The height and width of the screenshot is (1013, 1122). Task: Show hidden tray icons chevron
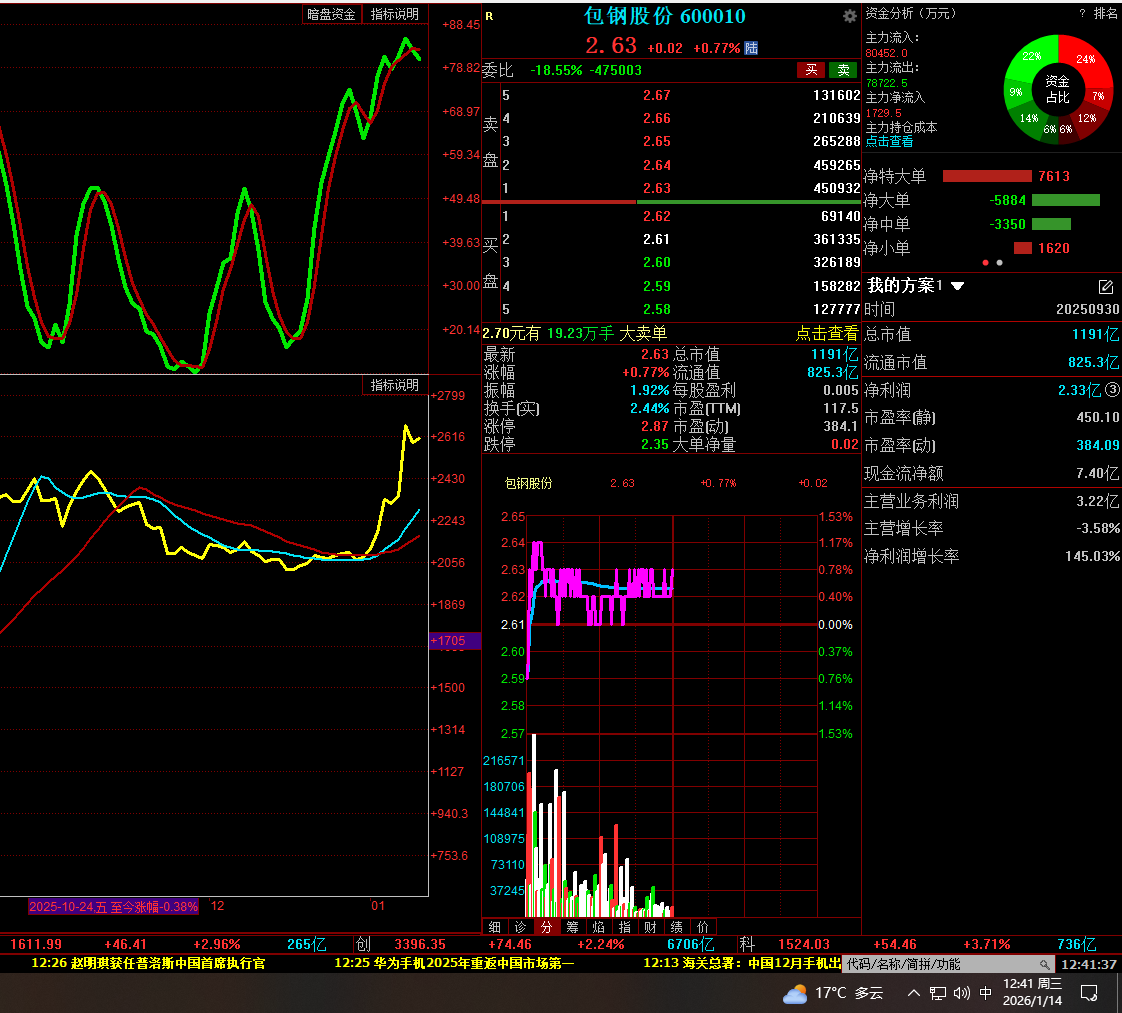click(x=914, y=993)
